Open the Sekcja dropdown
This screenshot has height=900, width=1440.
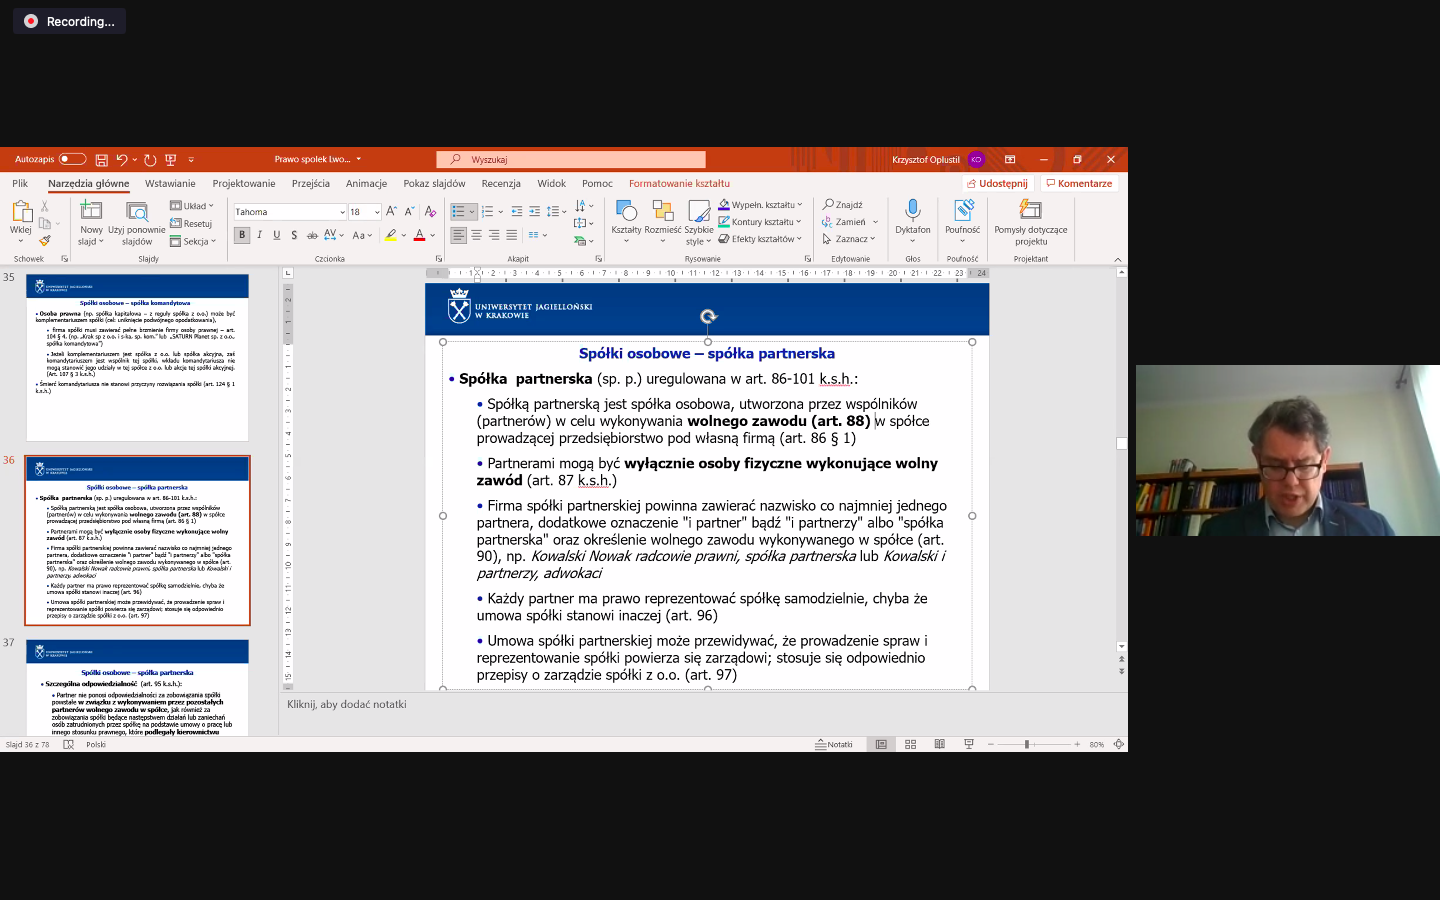coord(193,241)
